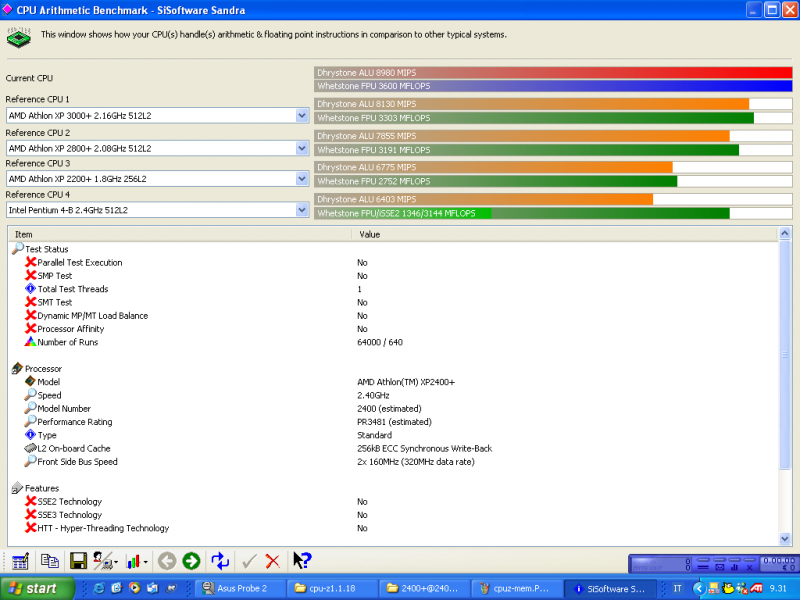Click the scroll up arrow of the list

(x=785, y=234)
